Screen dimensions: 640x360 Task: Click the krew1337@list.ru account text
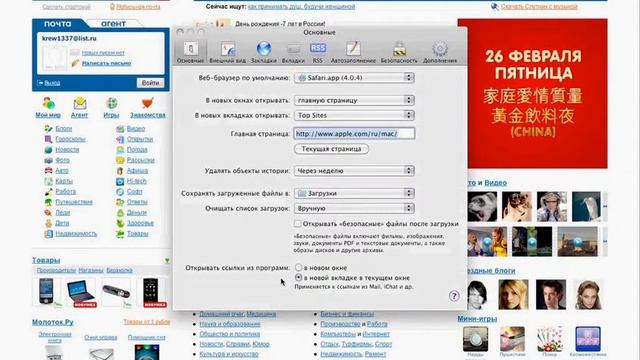[69, 38]
